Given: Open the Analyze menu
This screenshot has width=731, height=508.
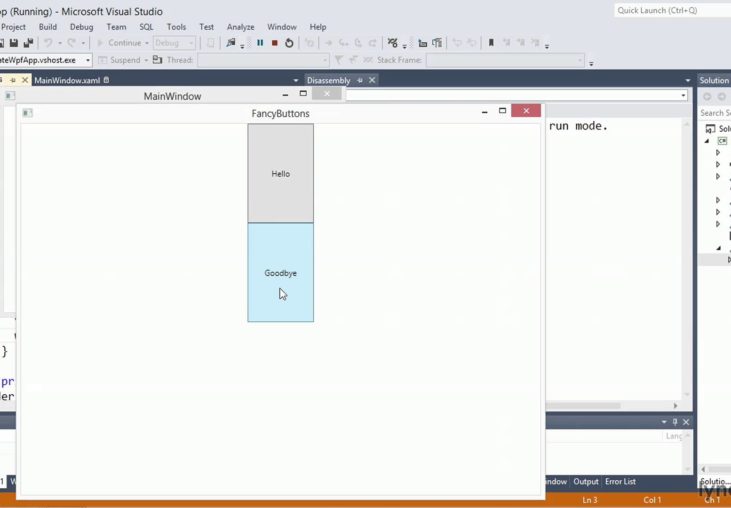Looking at the screenshot, I should (x=240, y=27).
